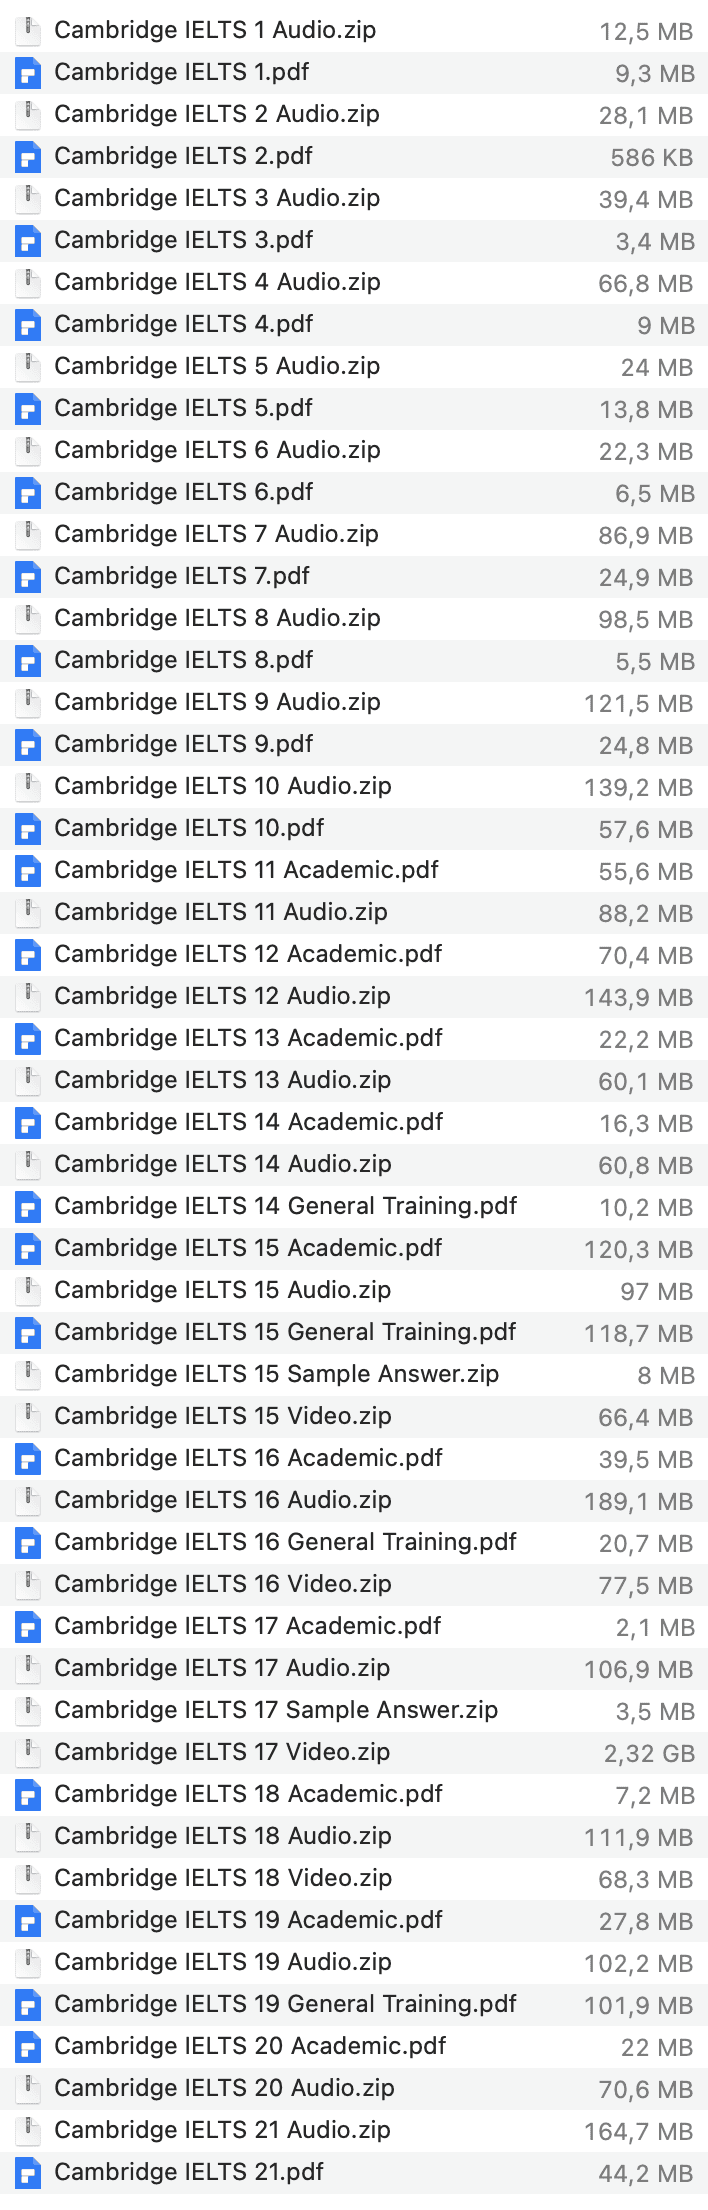The height and width of the screenshot is (2210, 708).
Task: Select file name Cambridge IELTS 5.pdf
Action: click(x=184, y=408)
